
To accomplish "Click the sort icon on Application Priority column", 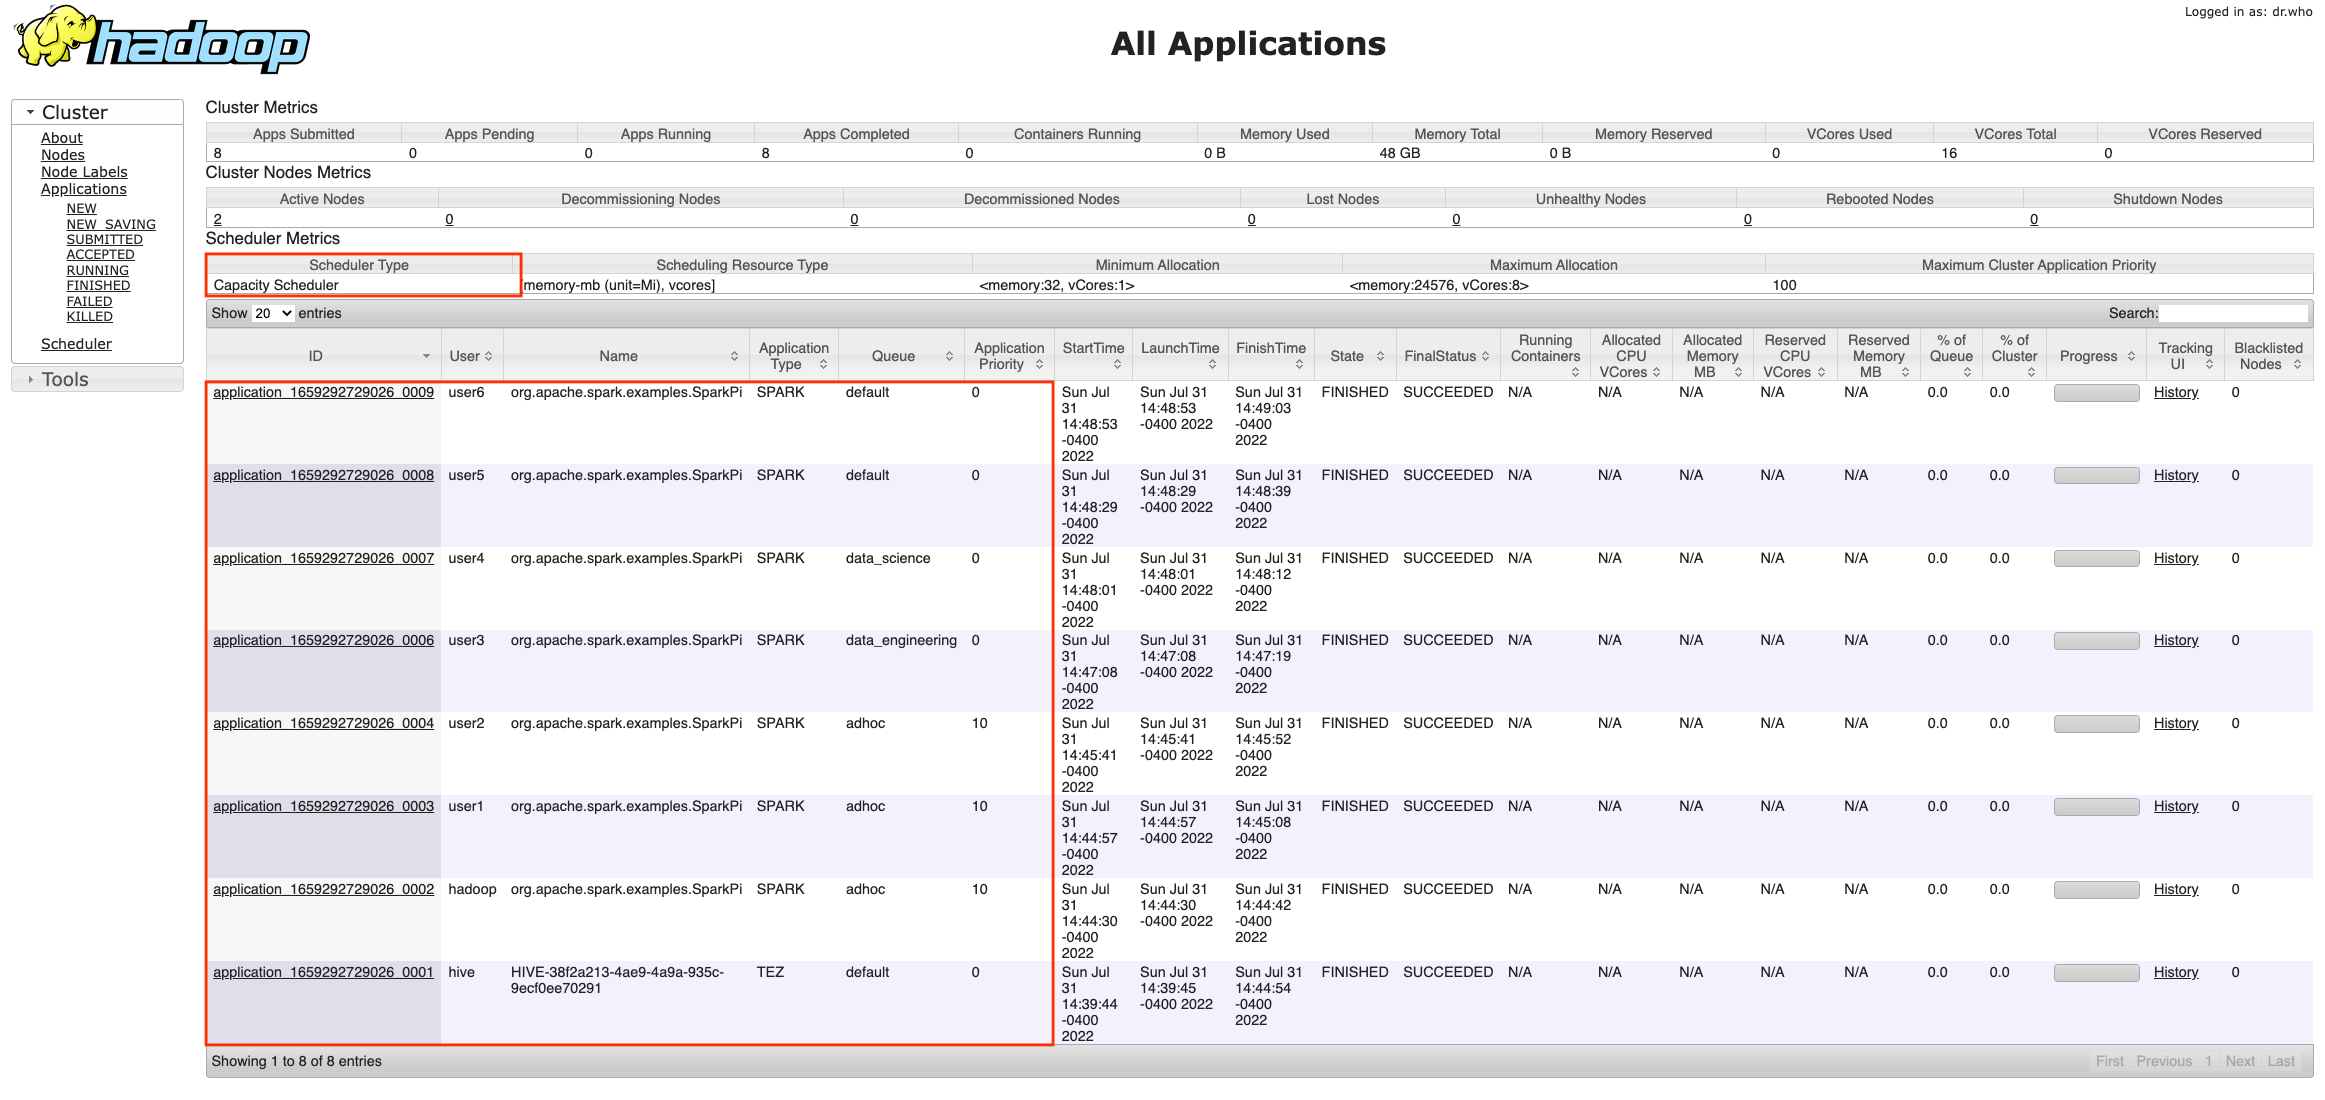I will tap(1038, 364).
